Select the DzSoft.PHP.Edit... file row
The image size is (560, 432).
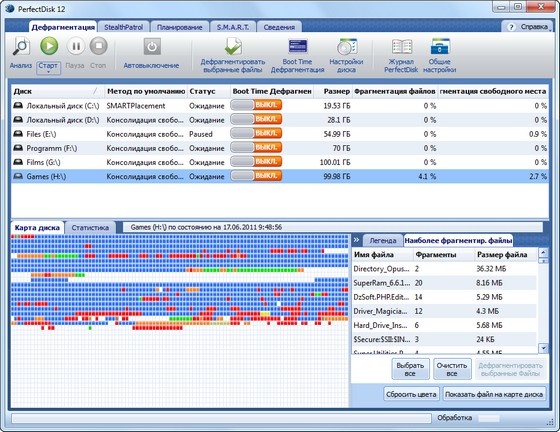coord(444,297)
